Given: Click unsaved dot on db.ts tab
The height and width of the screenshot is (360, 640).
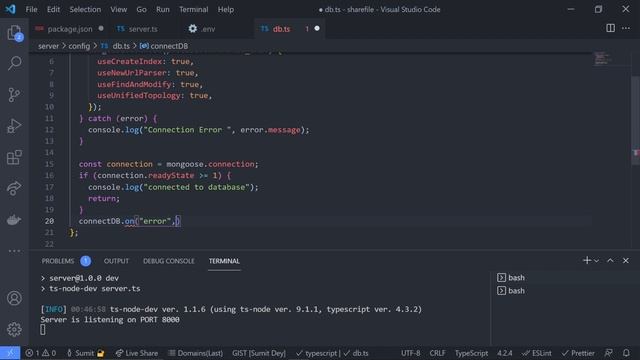Looking at the screenshot, I should (x=317, y=28).
